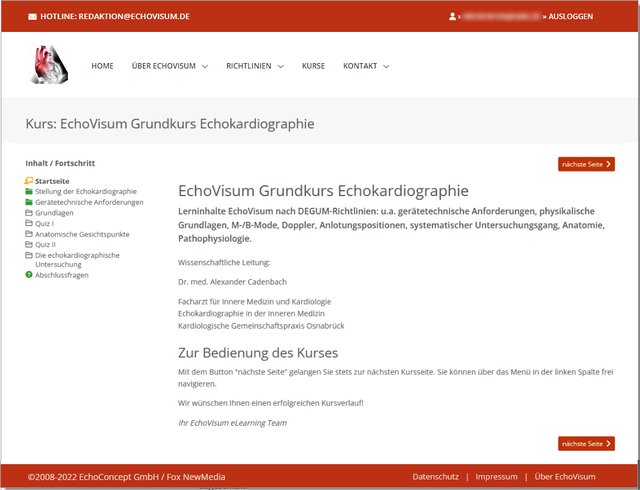Select Startseite in the course outline

[x=52, y=181]
